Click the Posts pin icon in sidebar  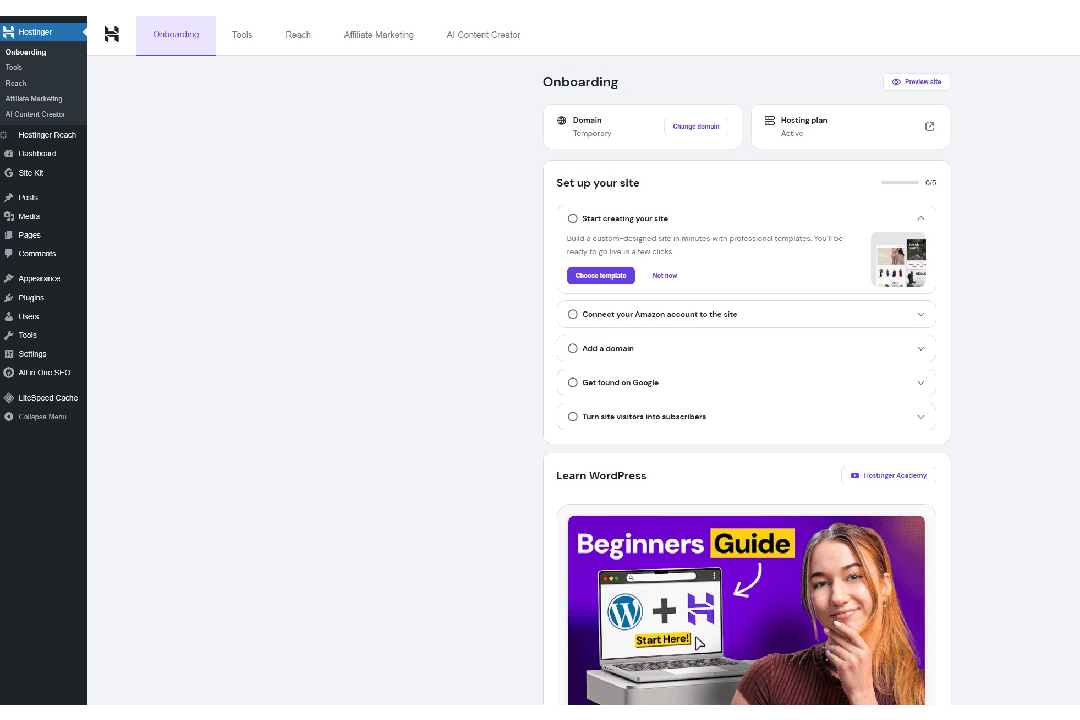(x=8, y=197)
